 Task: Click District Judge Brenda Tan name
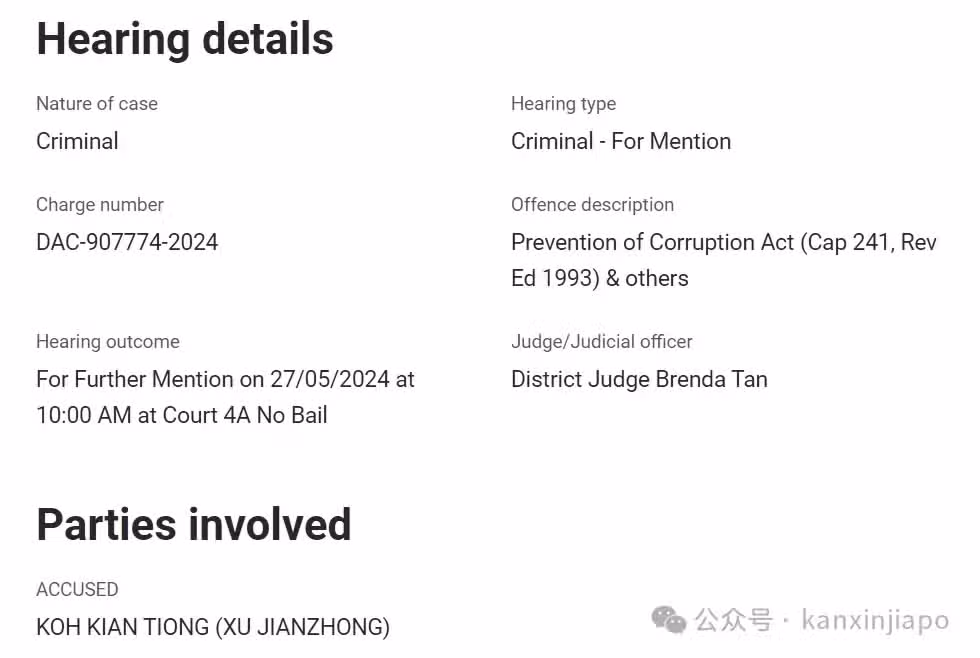[x=639, y=379]
